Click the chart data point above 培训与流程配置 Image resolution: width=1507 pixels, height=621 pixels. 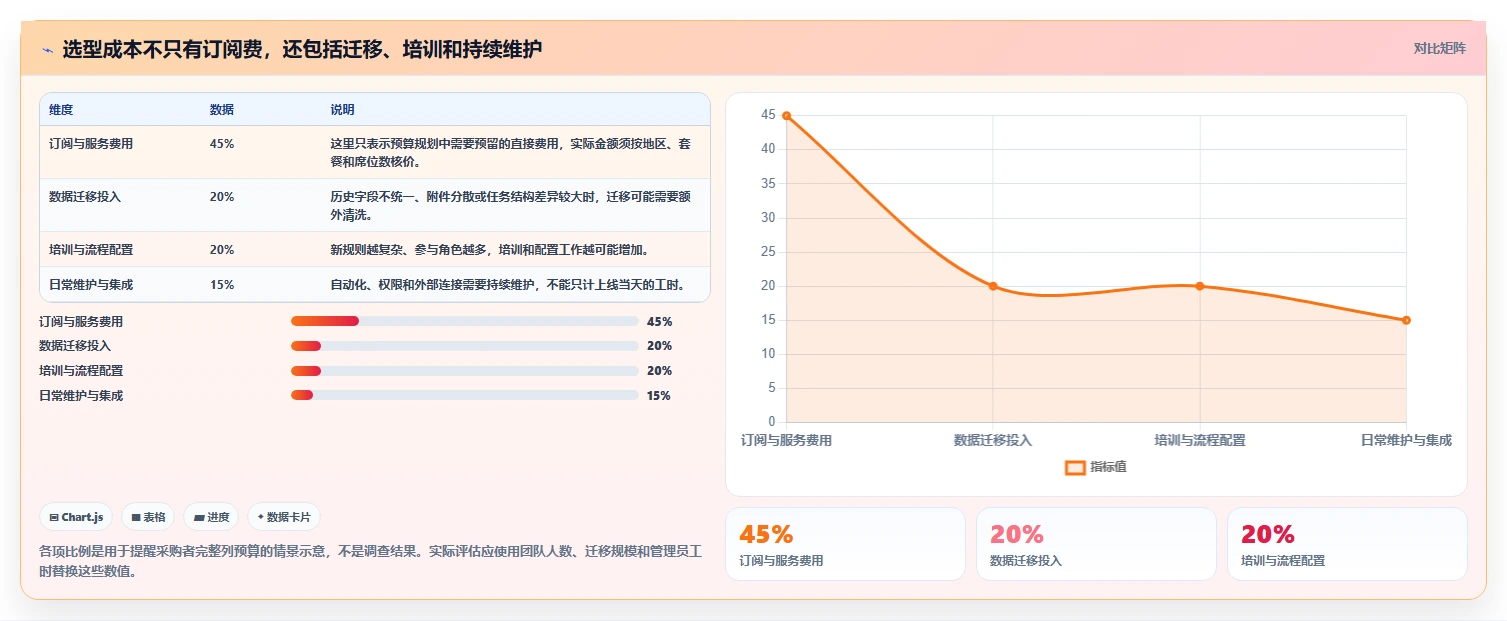click(1200, 286)
